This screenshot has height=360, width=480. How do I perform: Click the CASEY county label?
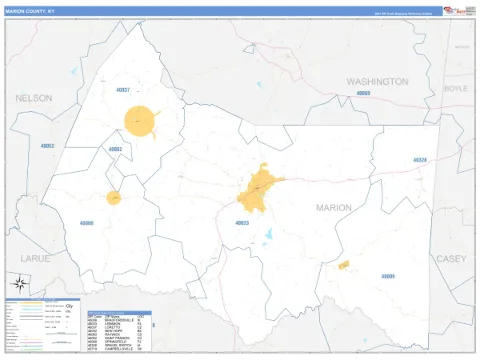click(451, 259)
